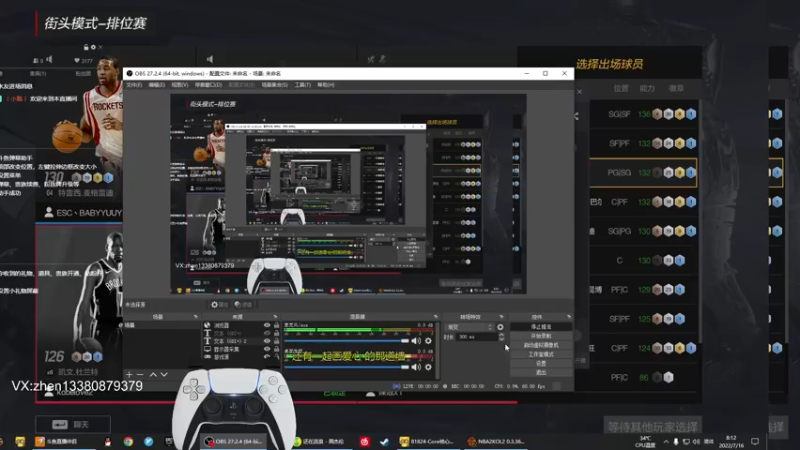Image resolution: width=800 pixels, height=450 pixels.
Task: Open first mixer channel gear settings
Action: pos(428,341)
